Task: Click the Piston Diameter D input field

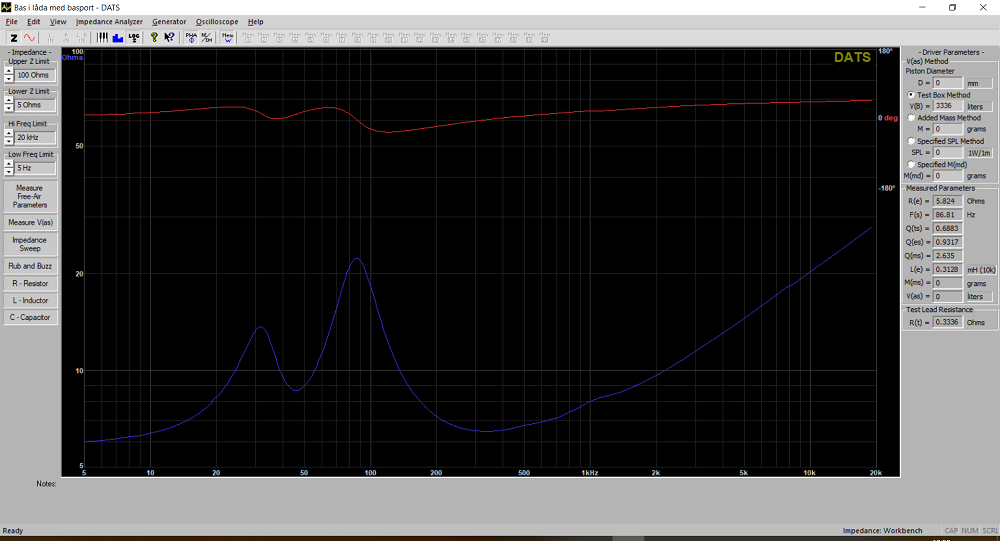Action: point(948,83)
